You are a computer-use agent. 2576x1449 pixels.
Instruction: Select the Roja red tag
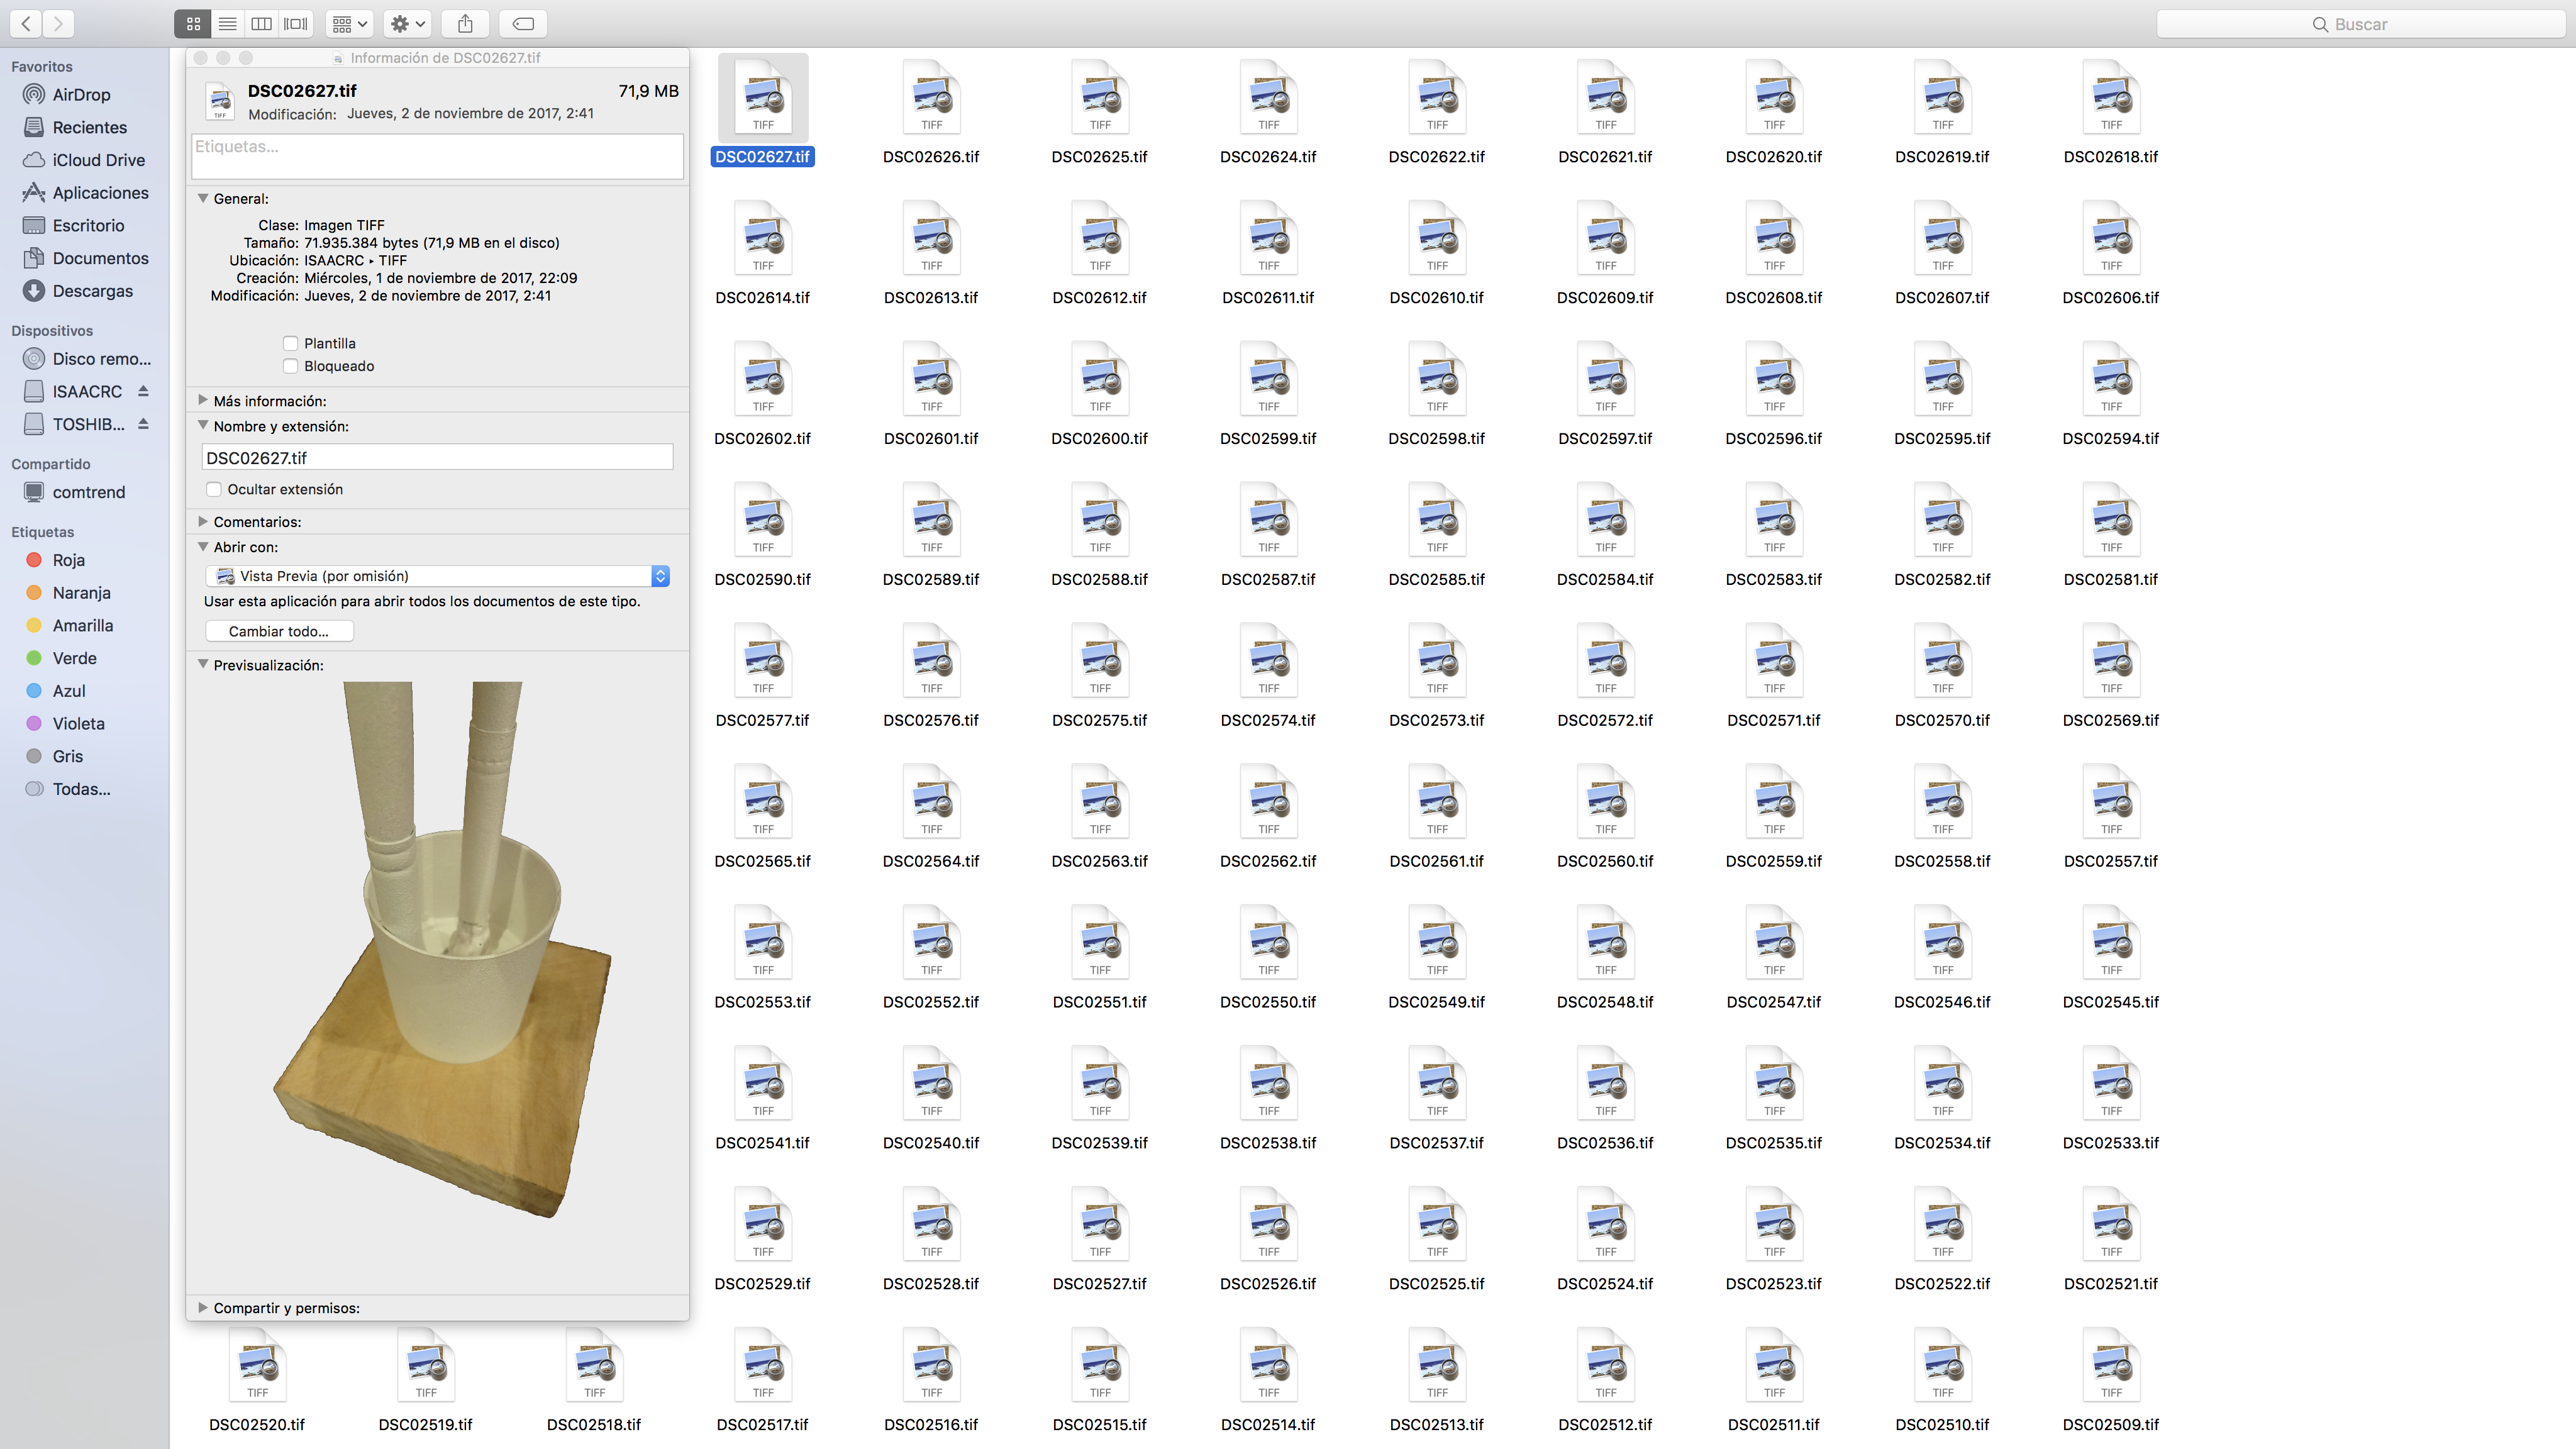coord(68,560)
